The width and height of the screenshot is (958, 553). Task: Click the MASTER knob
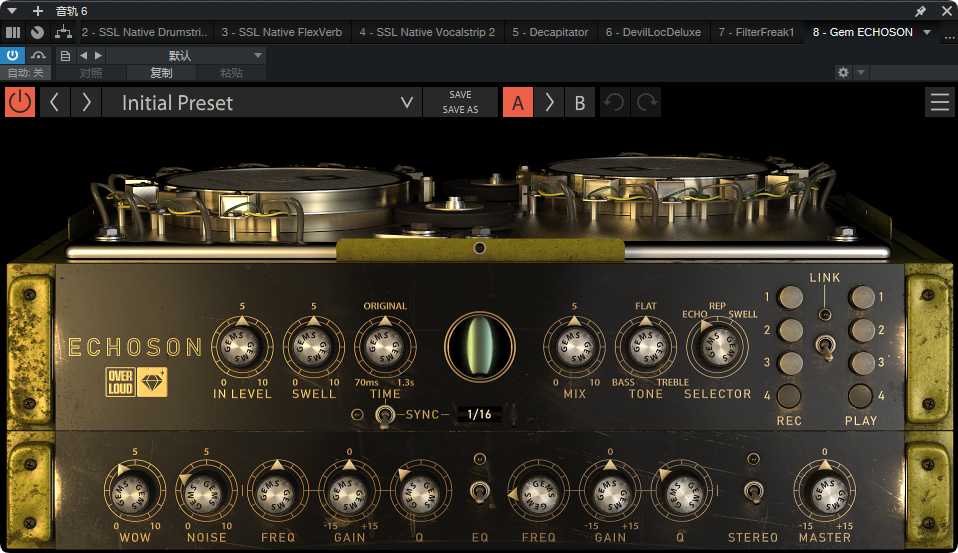coord(824,493)
